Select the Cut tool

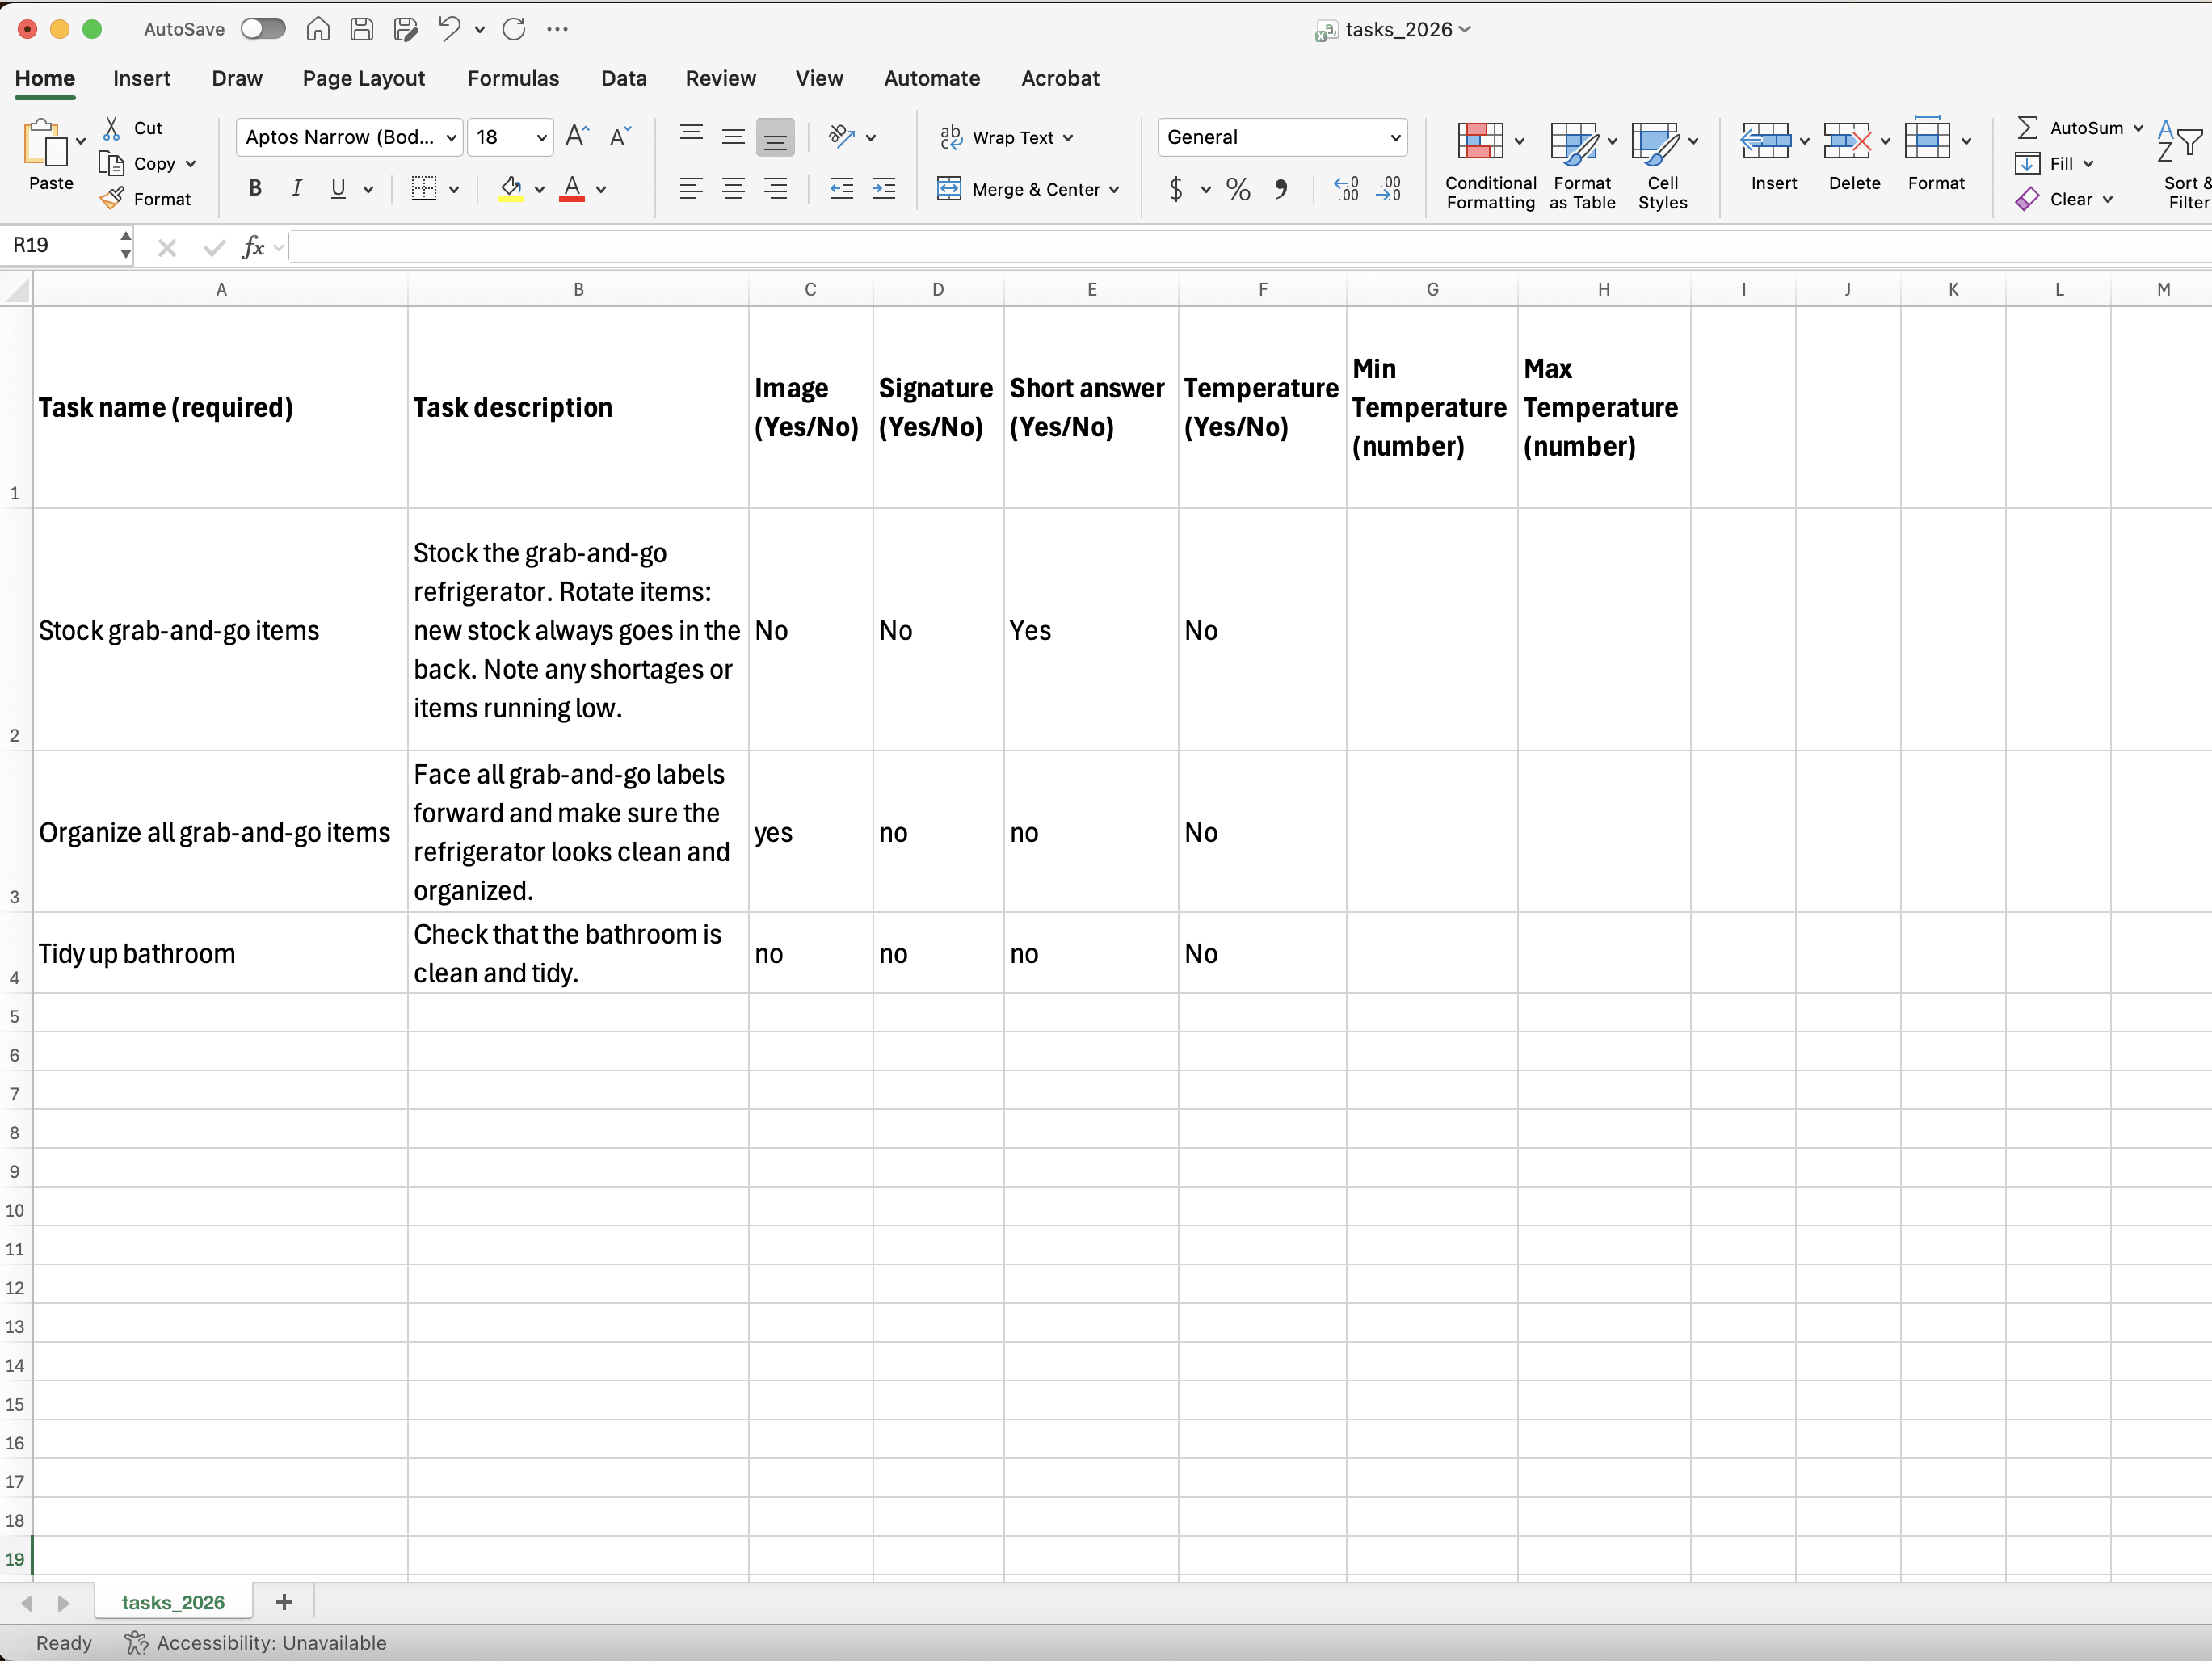(135, 126)
